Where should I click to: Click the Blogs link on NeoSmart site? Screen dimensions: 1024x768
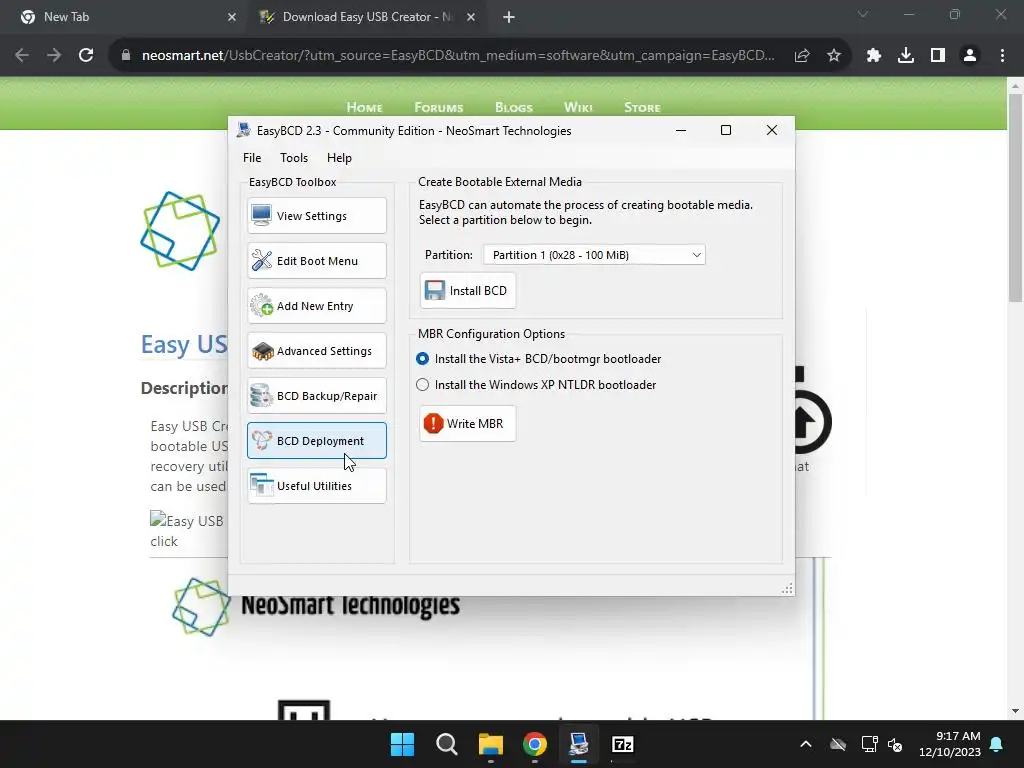[x=514, y=108]
